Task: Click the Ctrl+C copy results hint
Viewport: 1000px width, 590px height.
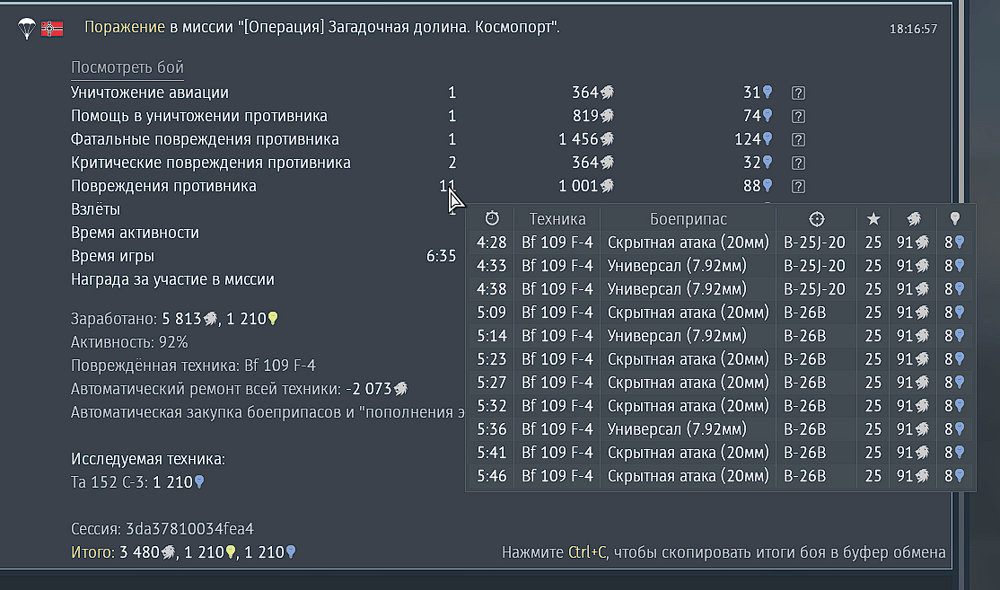Action: point(723,552)
